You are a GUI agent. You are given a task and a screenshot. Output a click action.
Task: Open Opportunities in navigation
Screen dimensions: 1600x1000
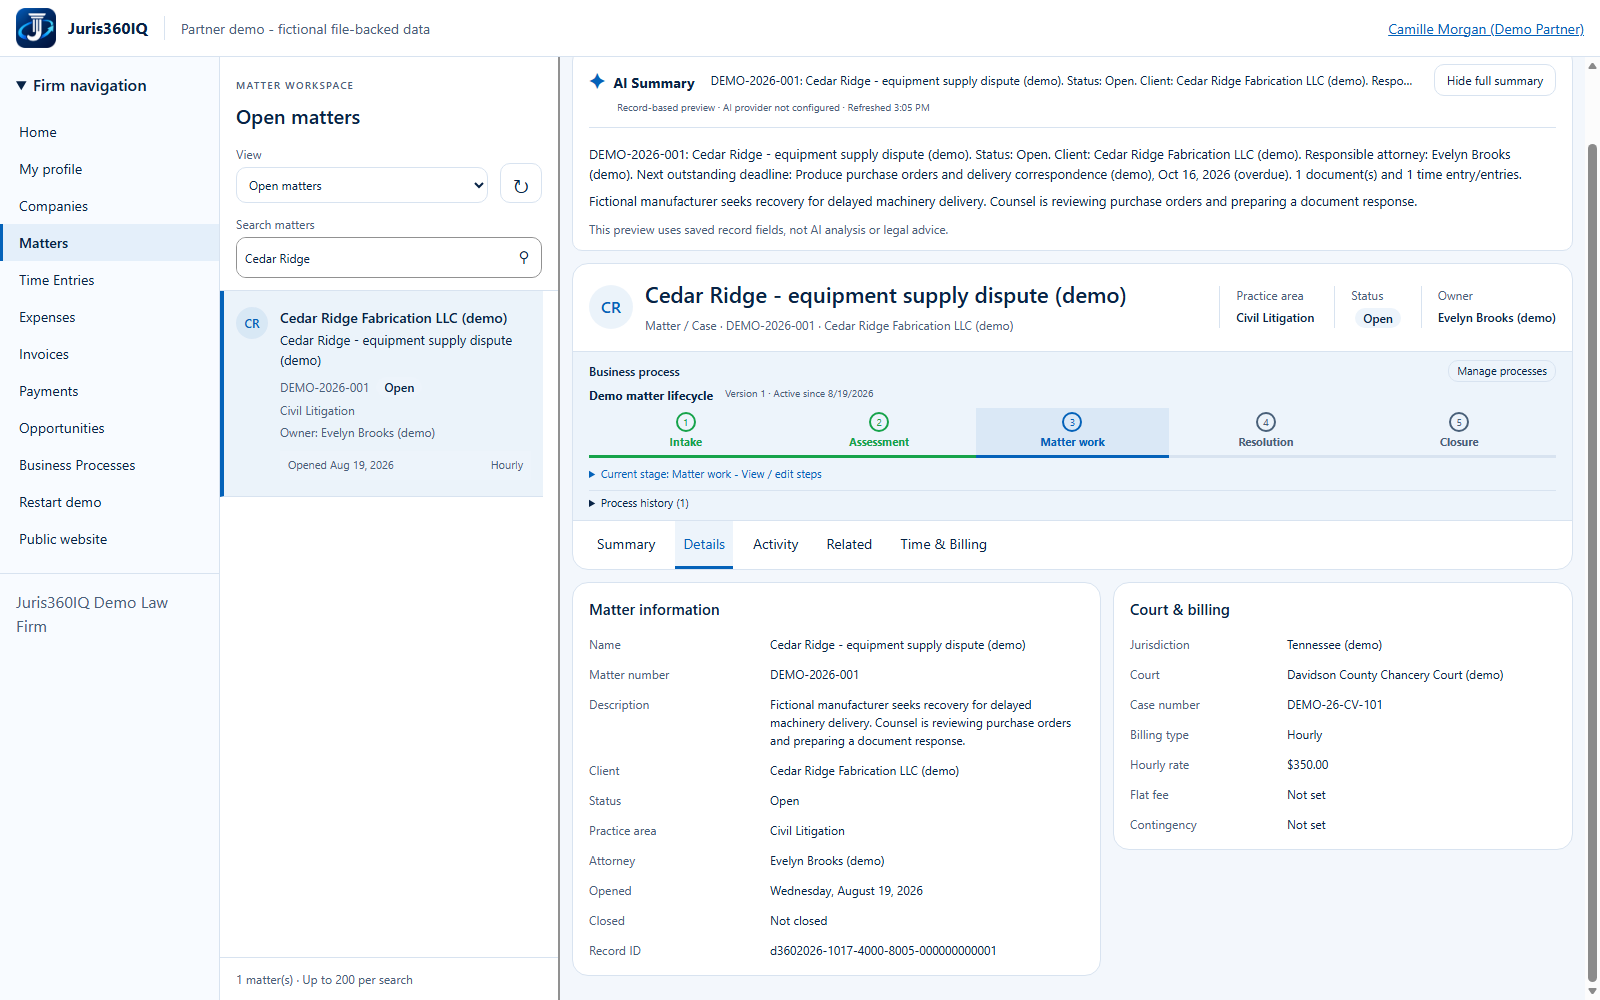pyautogui.click(x=110, y=428)
